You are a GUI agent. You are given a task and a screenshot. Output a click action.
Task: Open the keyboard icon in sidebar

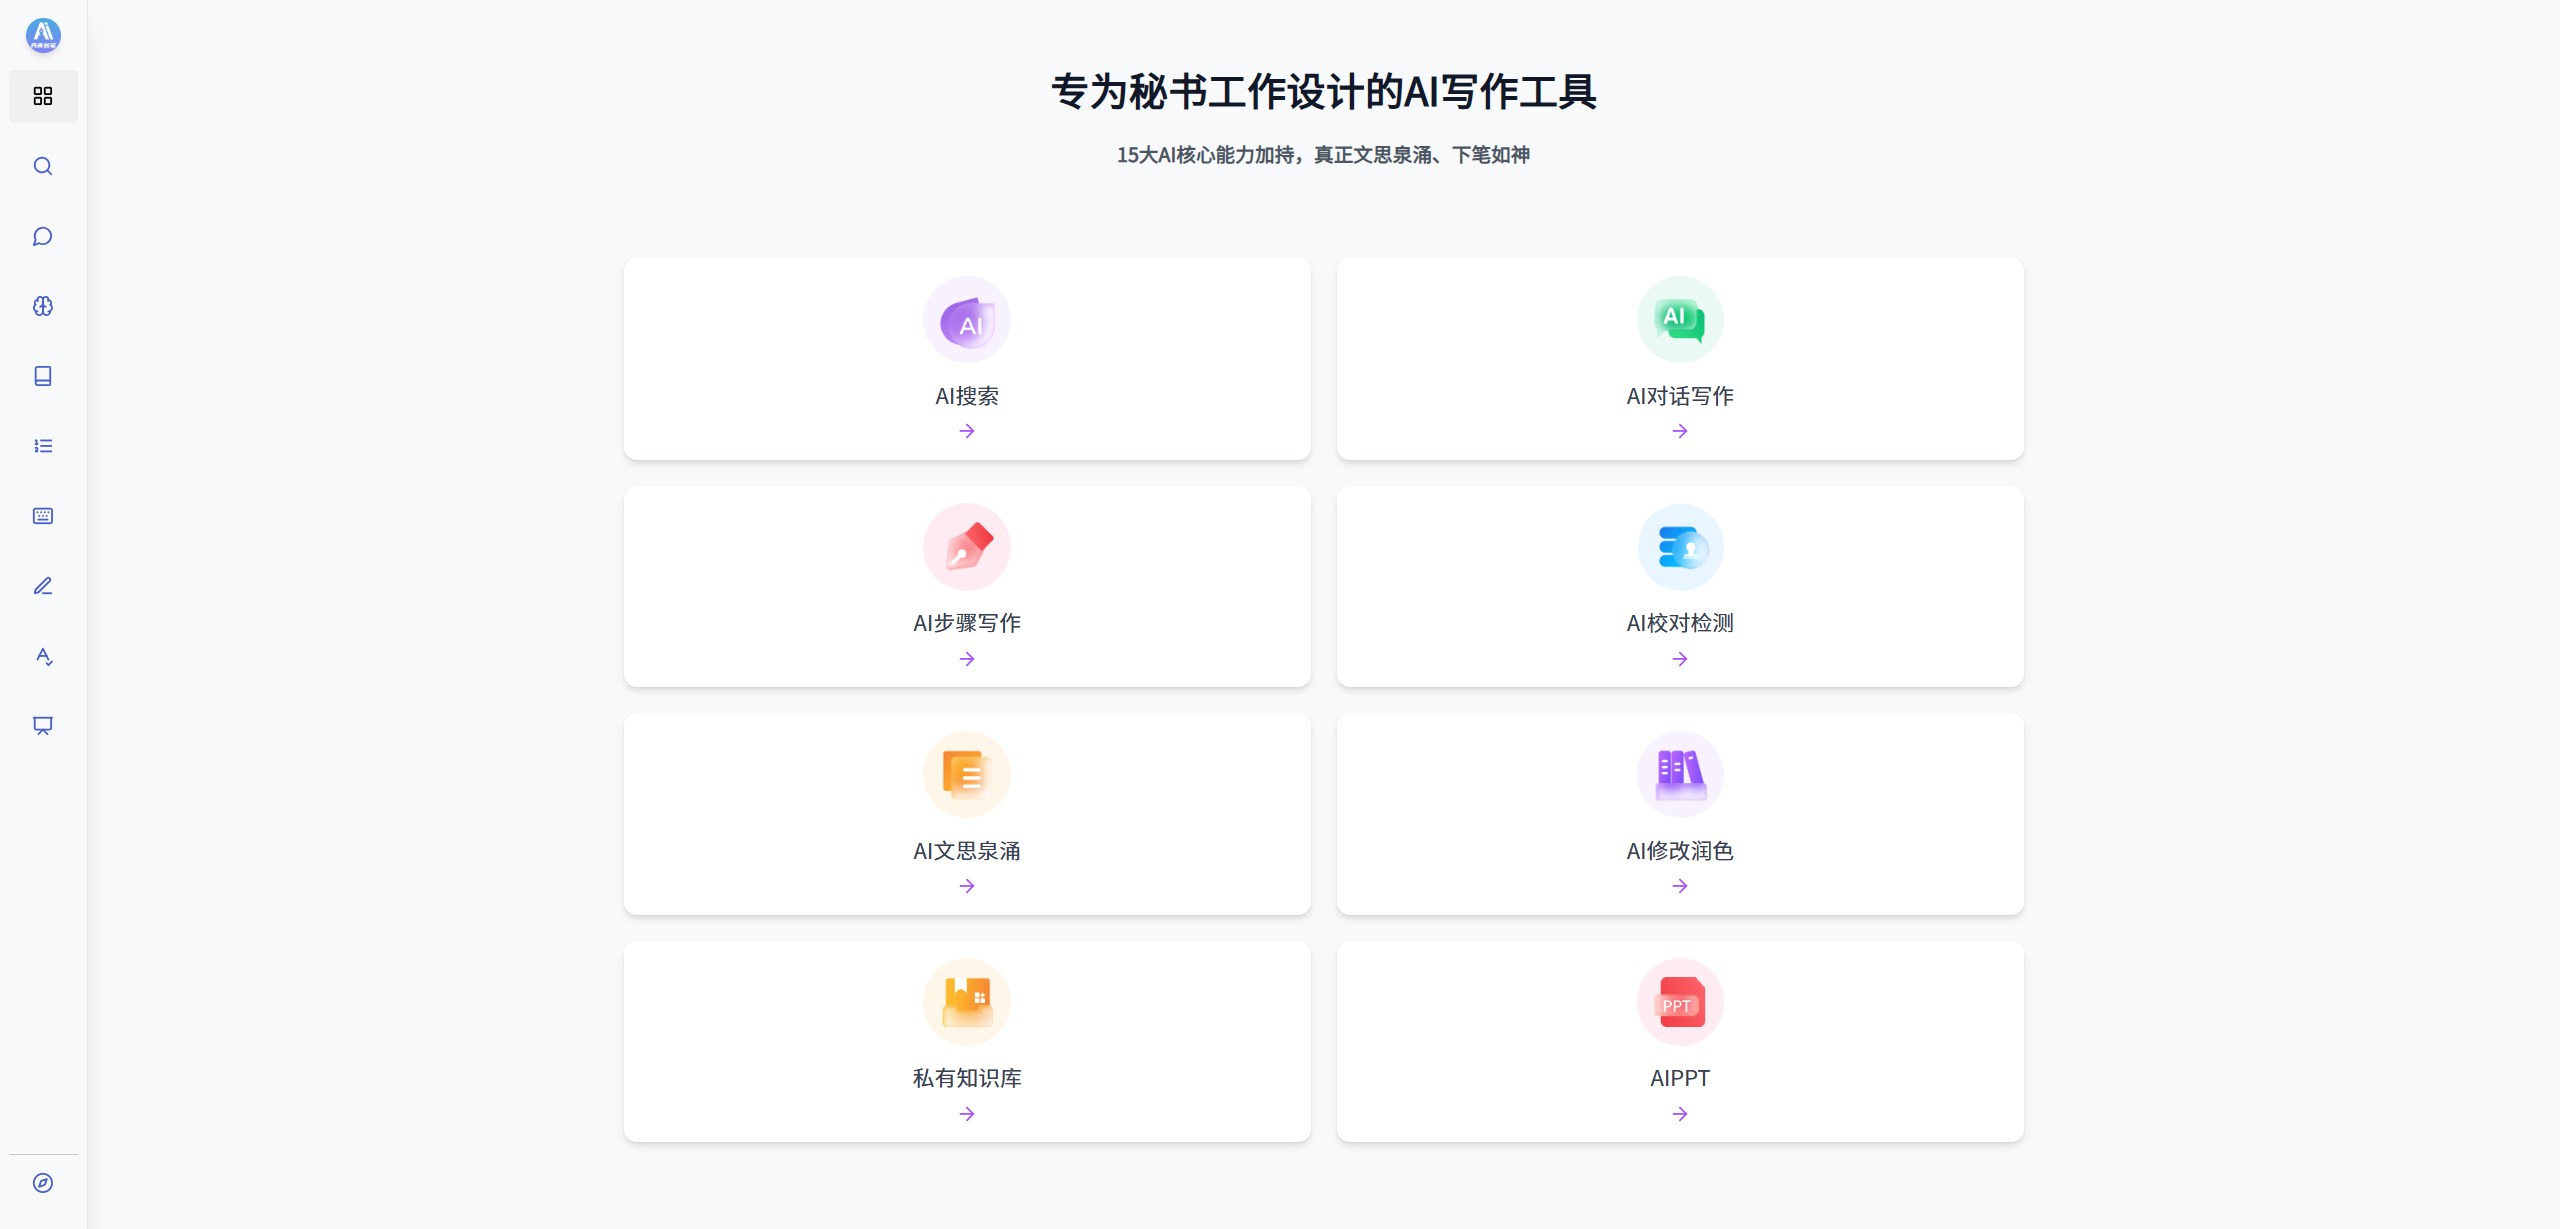(x=43, y=516)
